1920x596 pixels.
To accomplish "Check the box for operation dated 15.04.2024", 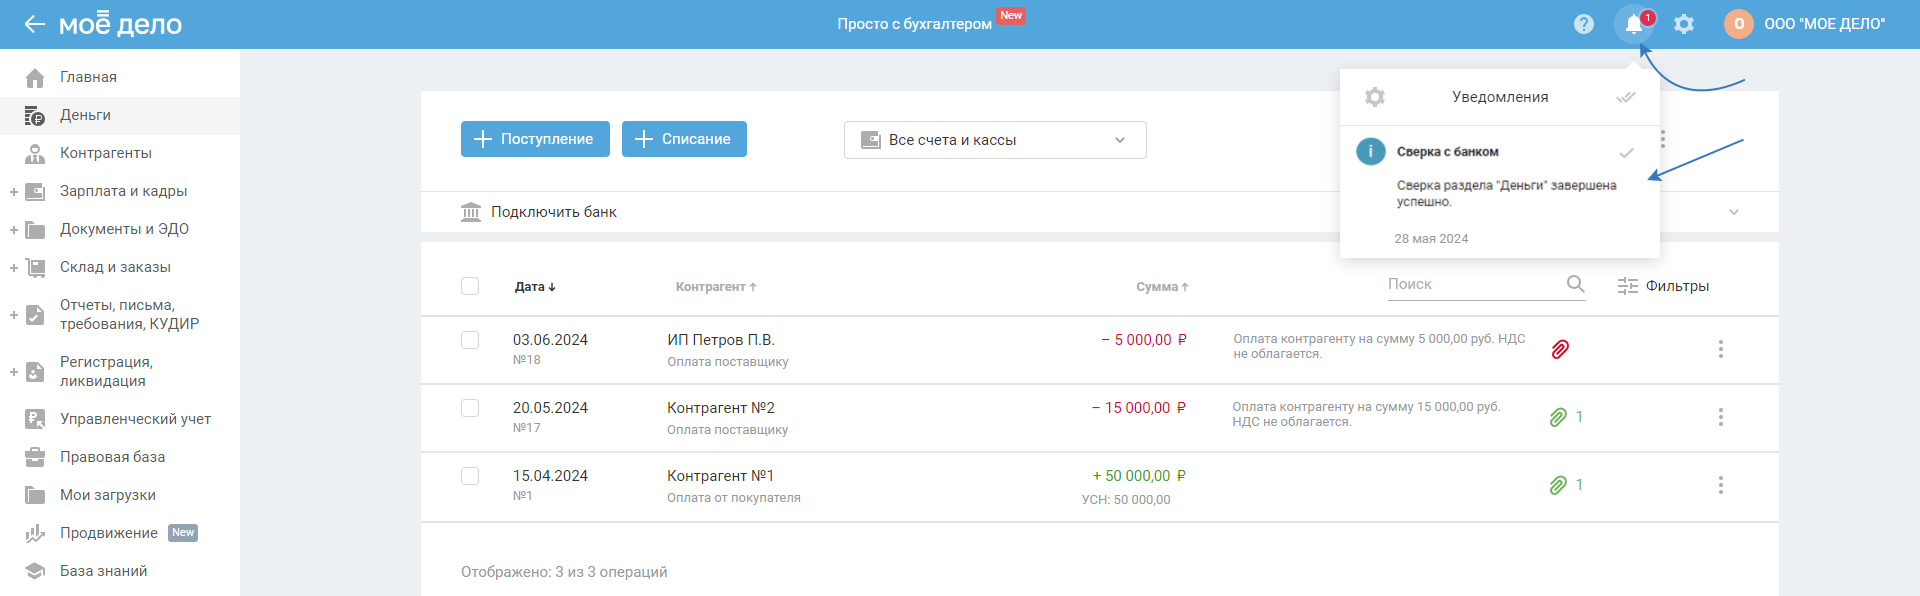I will pos(470,476).
